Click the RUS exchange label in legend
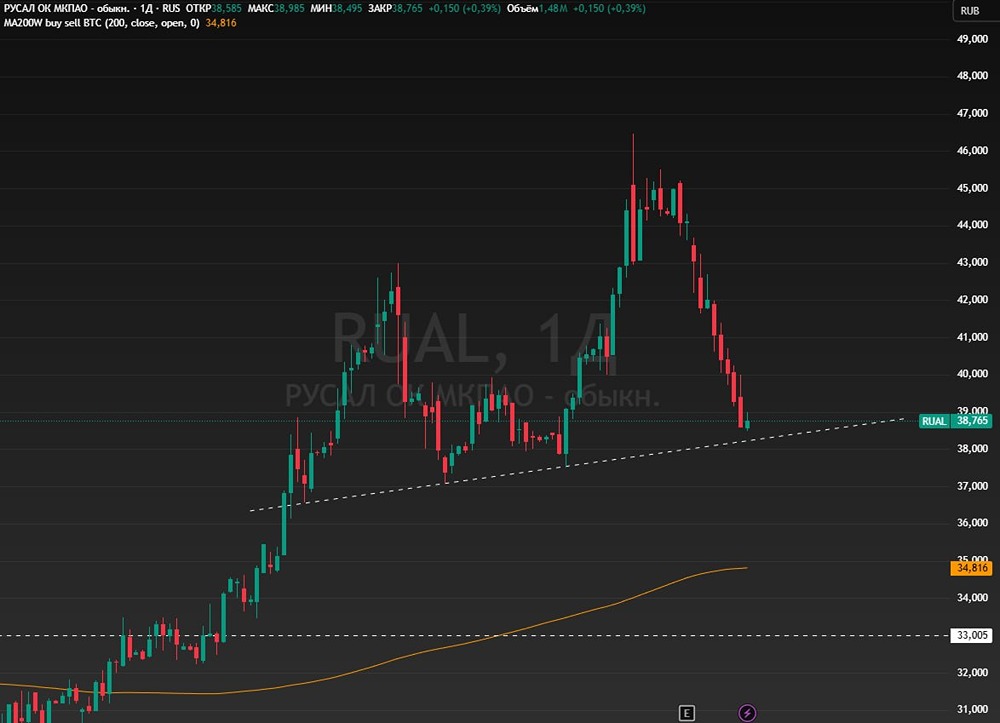 point(171,8)
